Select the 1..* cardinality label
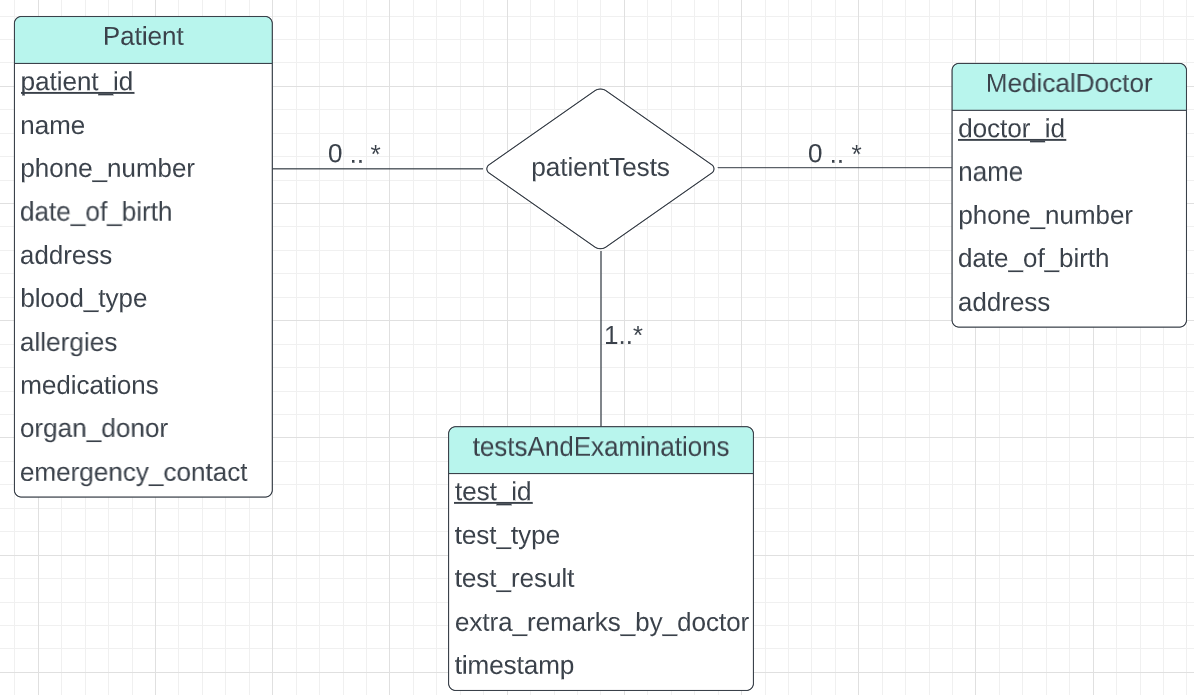 623,336
